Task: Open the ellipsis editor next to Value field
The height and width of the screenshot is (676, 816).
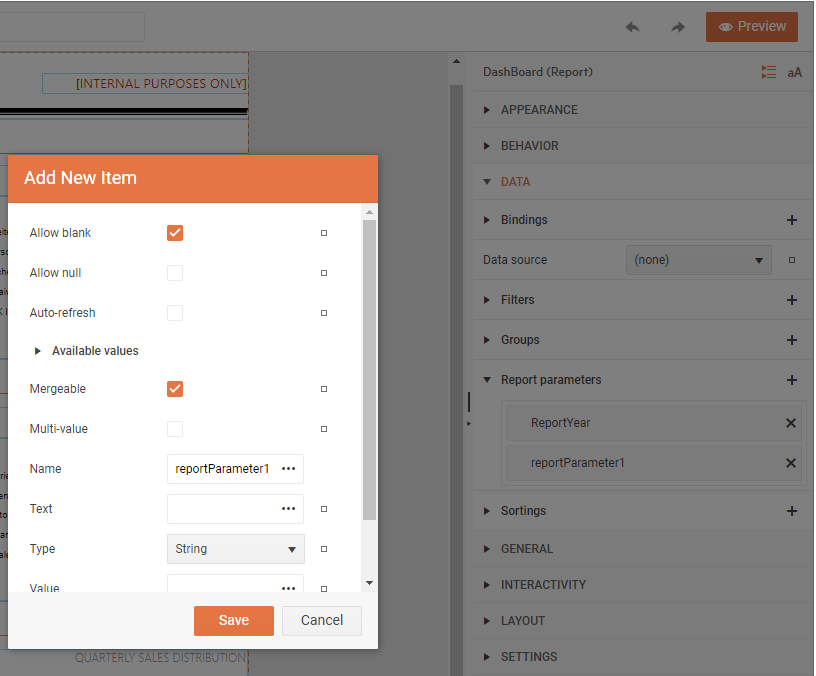Action: click(x=289, y=588)
